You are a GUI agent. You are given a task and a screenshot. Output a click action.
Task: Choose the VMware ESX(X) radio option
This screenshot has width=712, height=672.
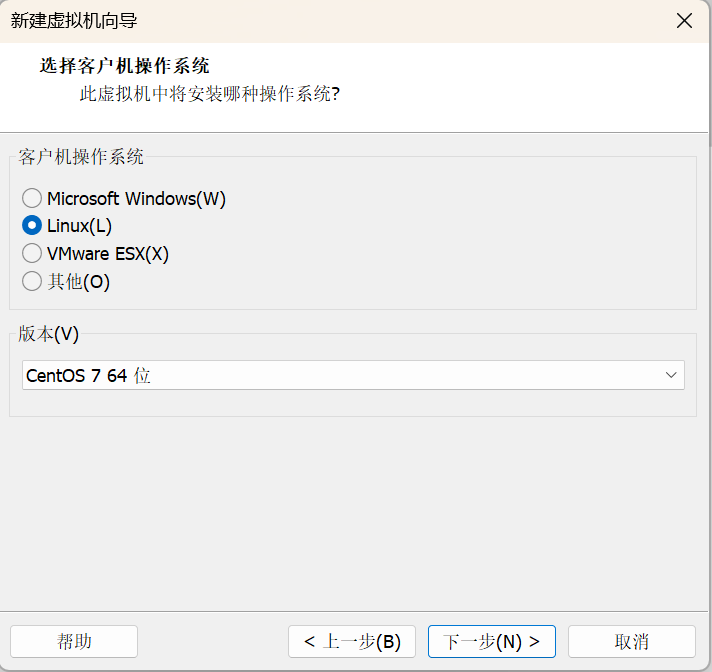tap(32, 253)
